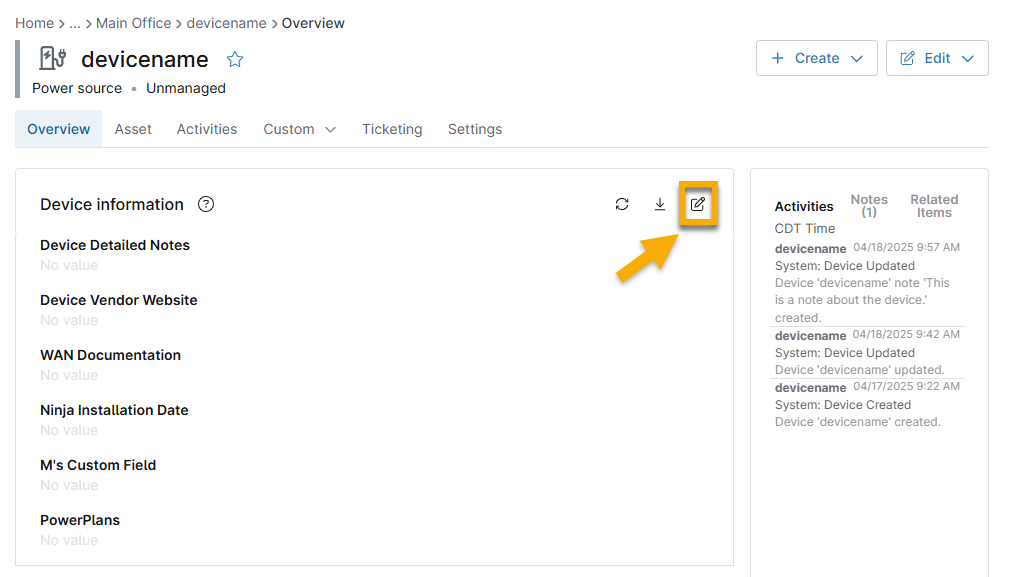
Task: Expand the Edit dropdown menu
Action: click(966, 58)
